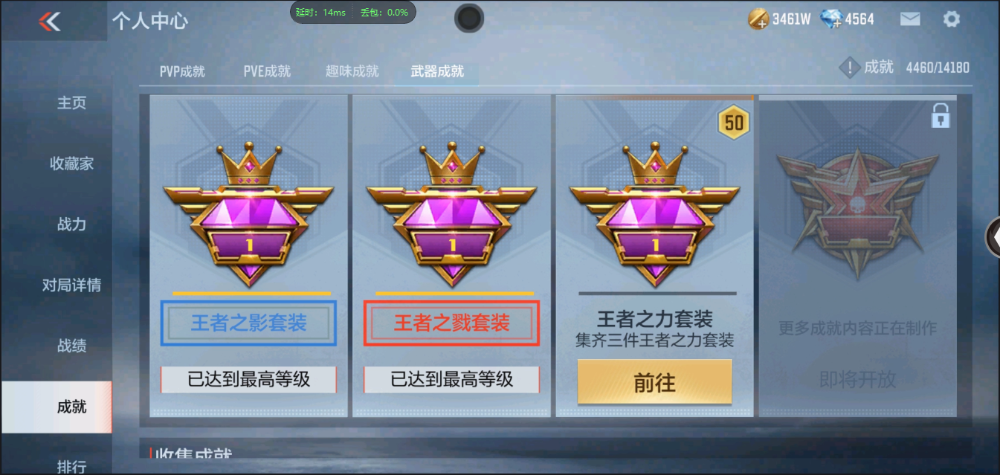The height and width of the screenshot is (475, 1000).
Task: Click 已达到最高等级 under 王者之影套装
Action: pyautogui.click(x=249, y=380)
